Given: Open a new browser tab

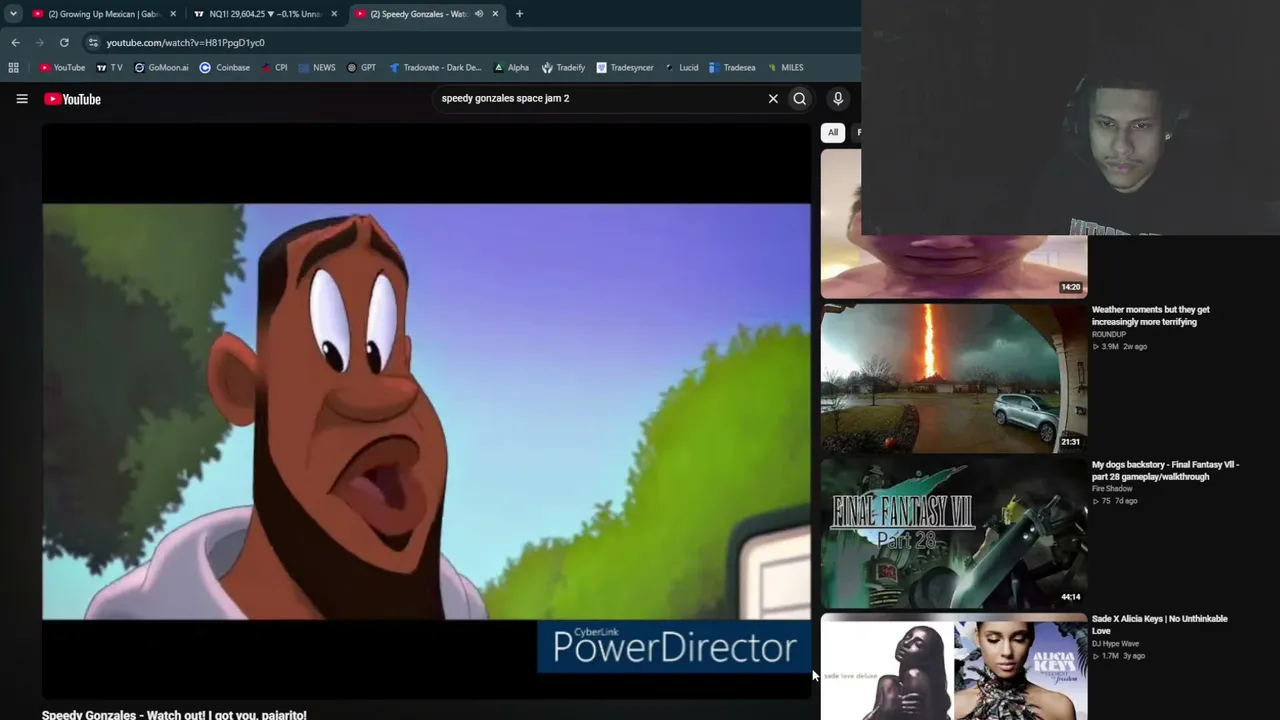Looking at the screenshot, I should [519, 14].
